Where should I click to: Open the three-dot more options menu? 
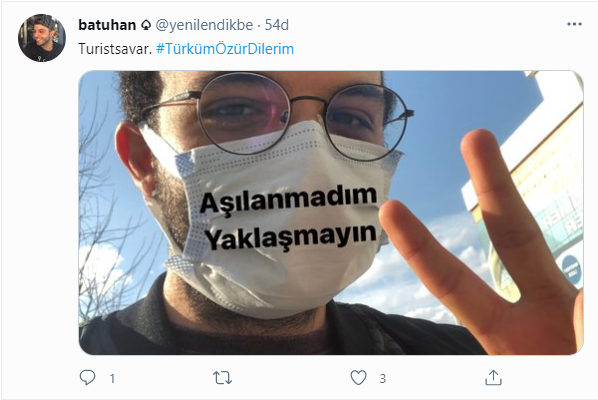click(574, 24)
